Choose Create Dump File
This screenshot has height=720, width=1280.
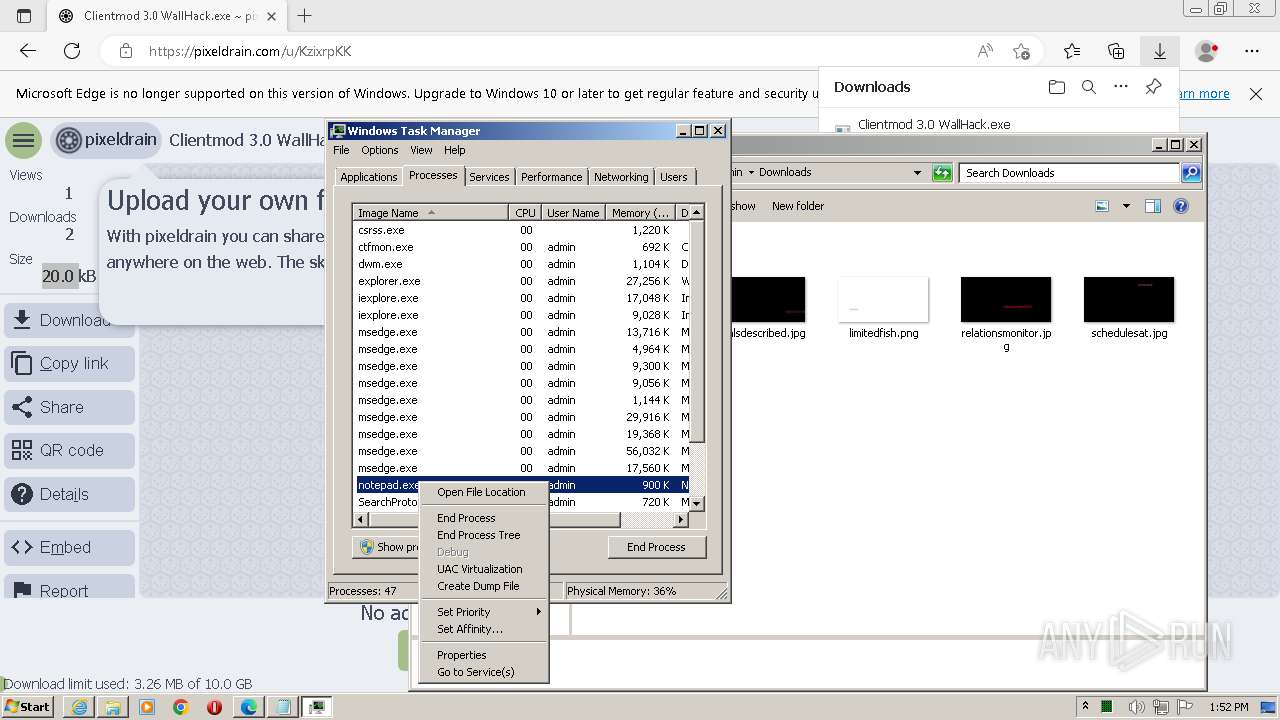(484, 586)
